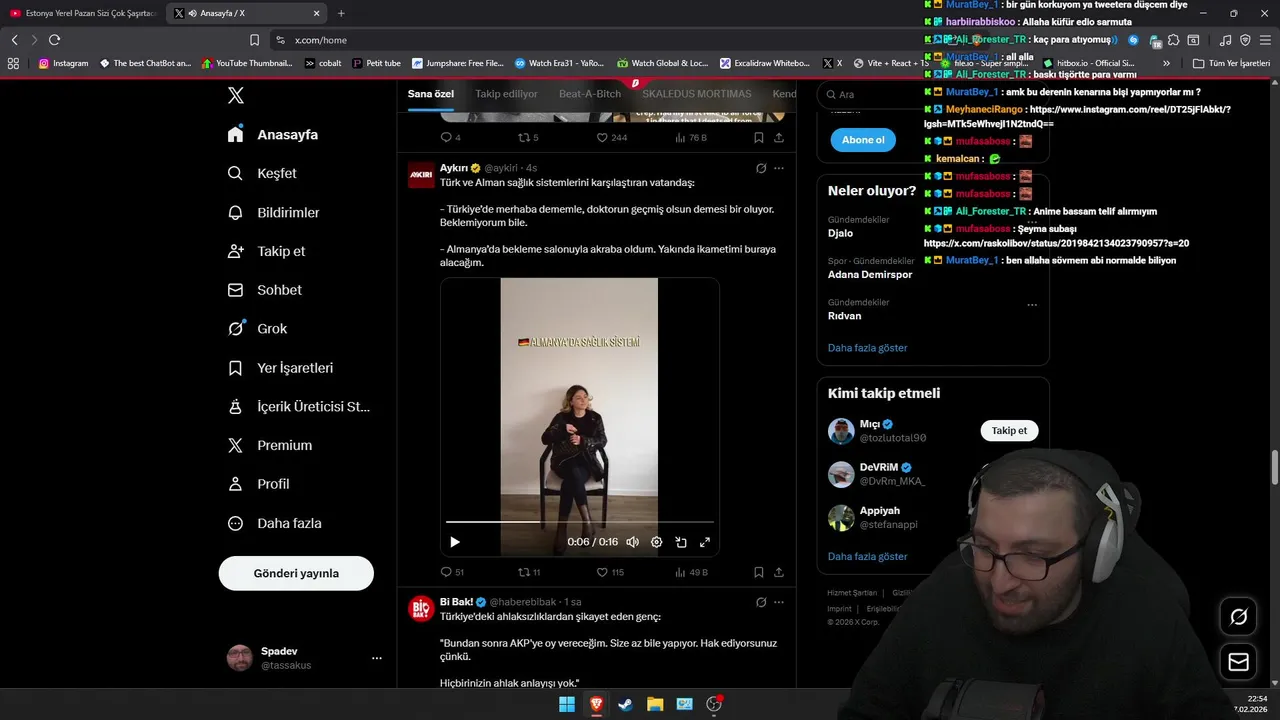Play the Almanya'da sağlık sistemi video

click(455, 542)
